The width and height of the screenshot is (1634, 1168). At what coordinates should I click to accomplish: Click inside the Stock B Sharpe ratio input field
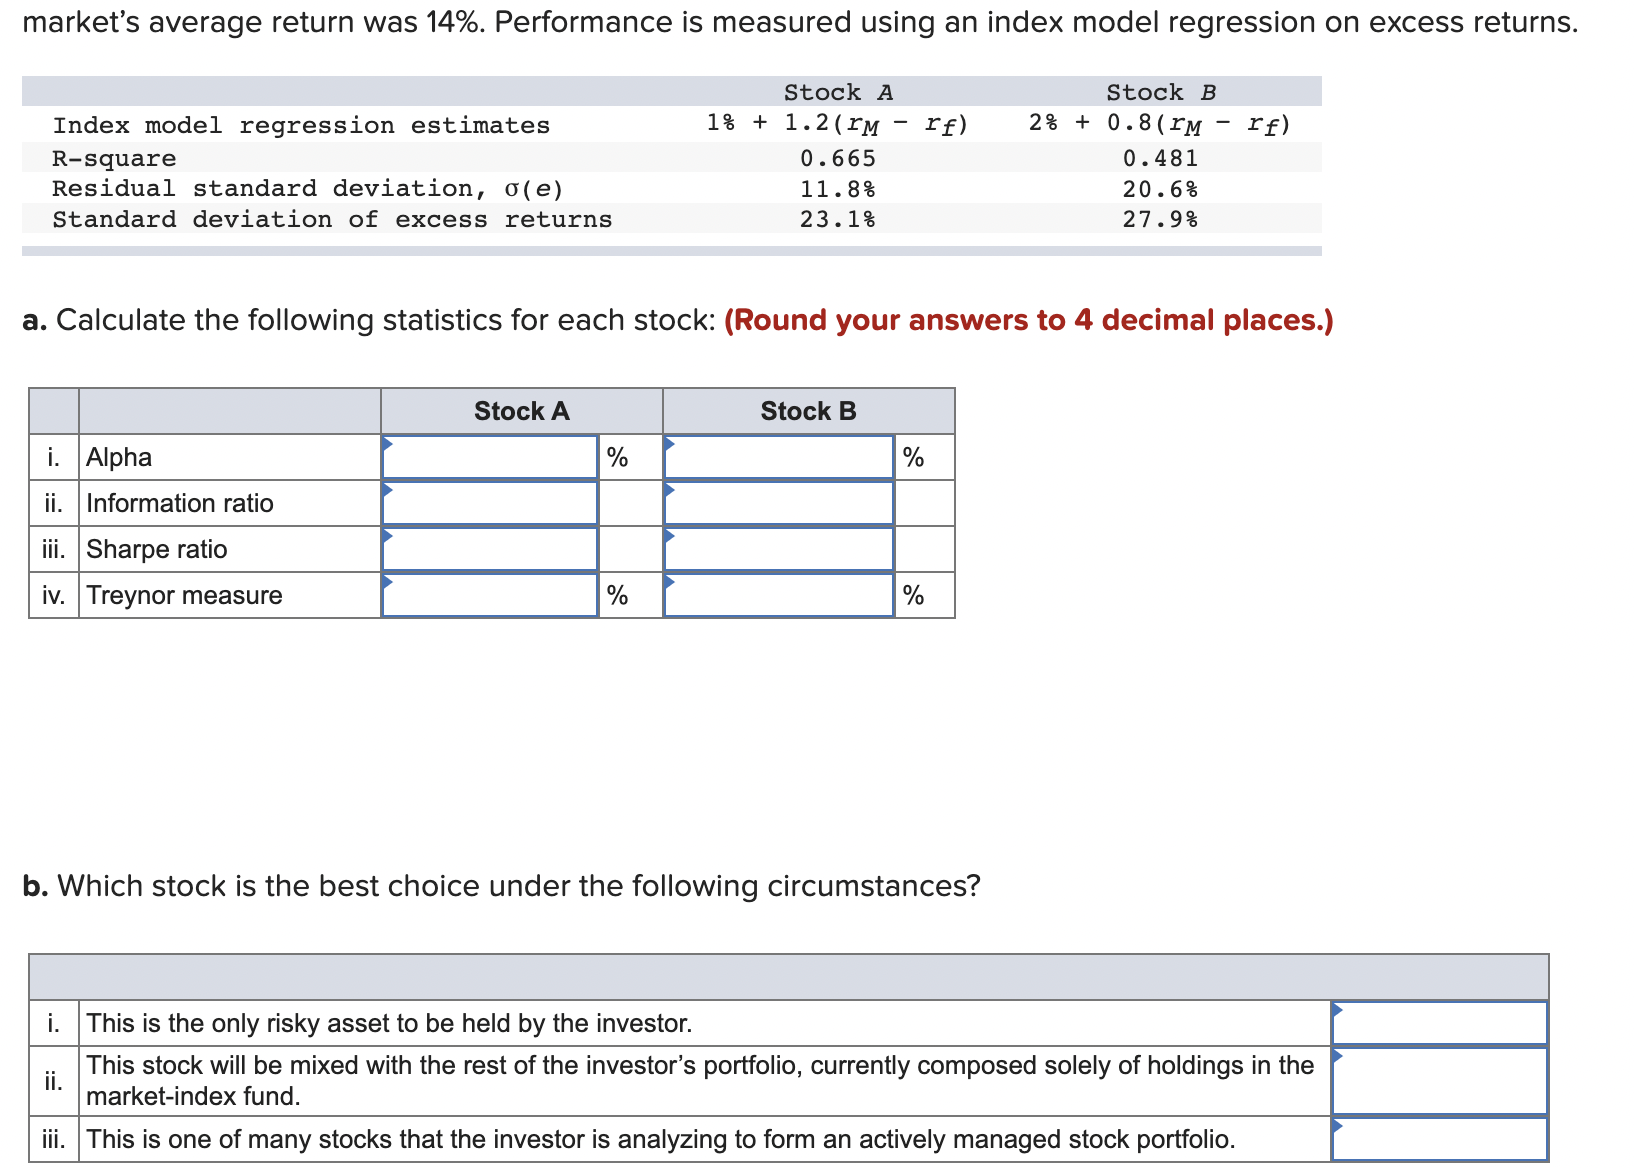(x=780, y=548)
